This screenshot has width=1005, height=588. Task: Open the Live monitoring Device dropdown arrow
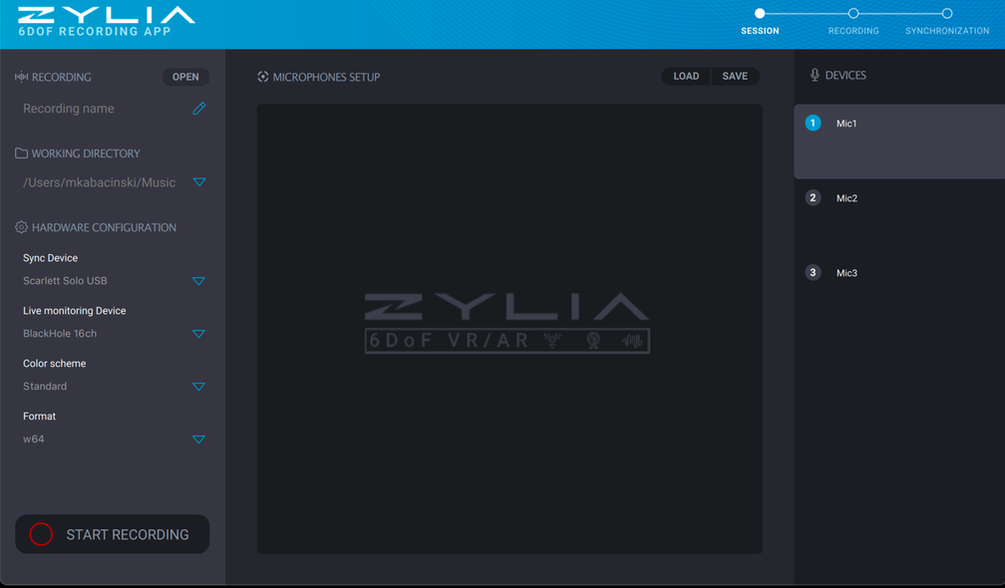coord(199,333)
